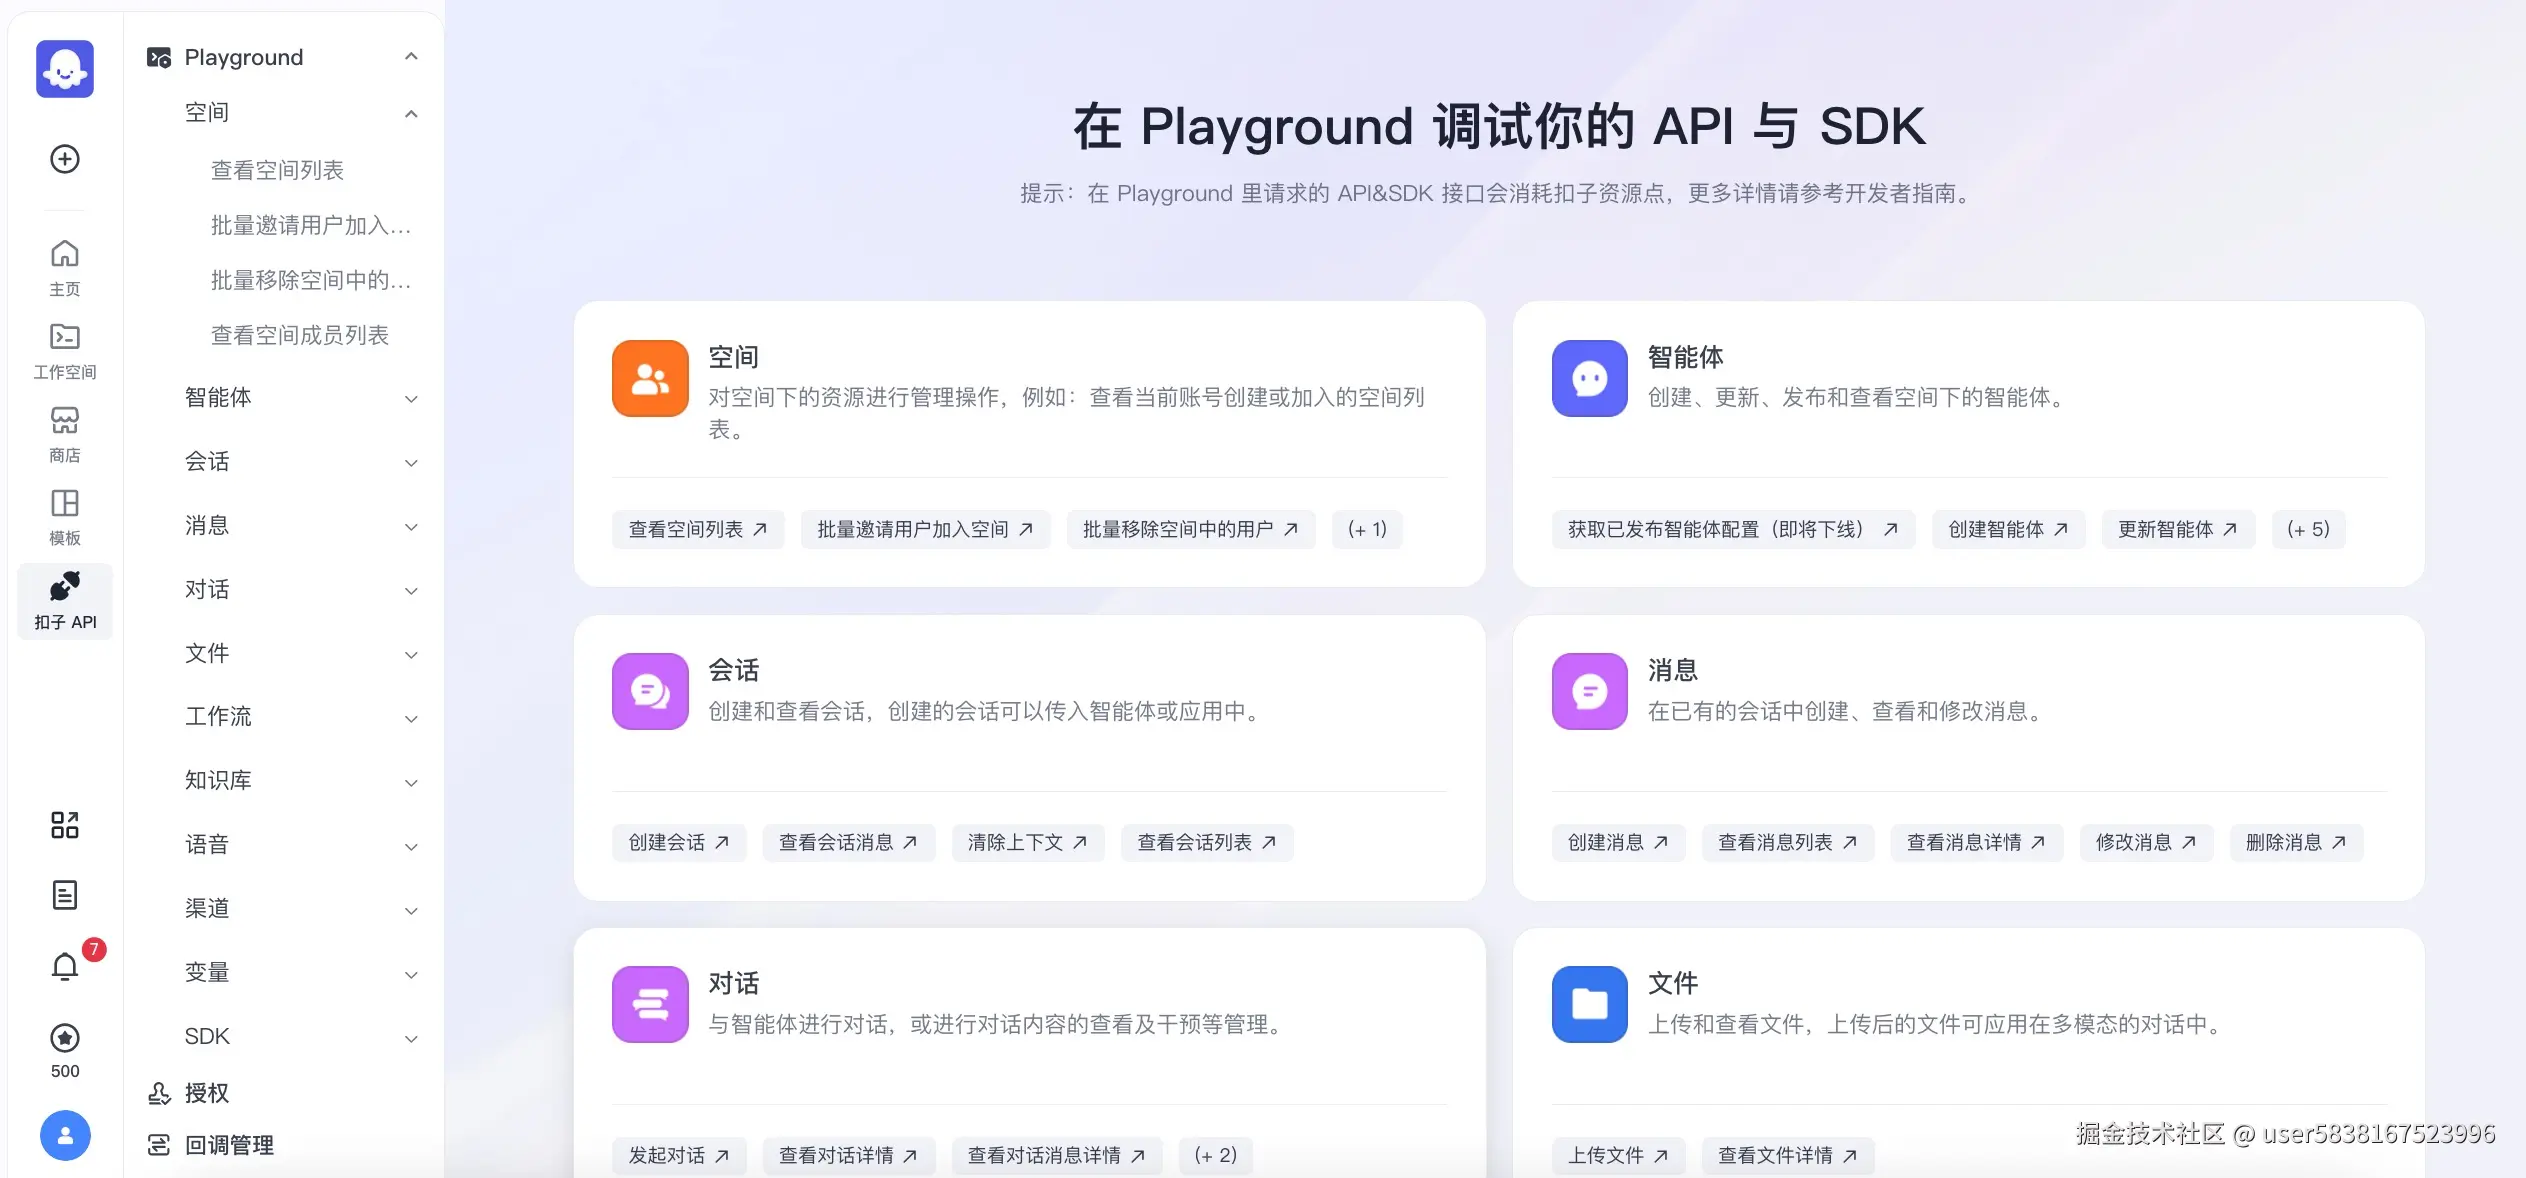Select the 授权 menu item
This screenshot has height=1178, width=2526.
coord(207,1093)
